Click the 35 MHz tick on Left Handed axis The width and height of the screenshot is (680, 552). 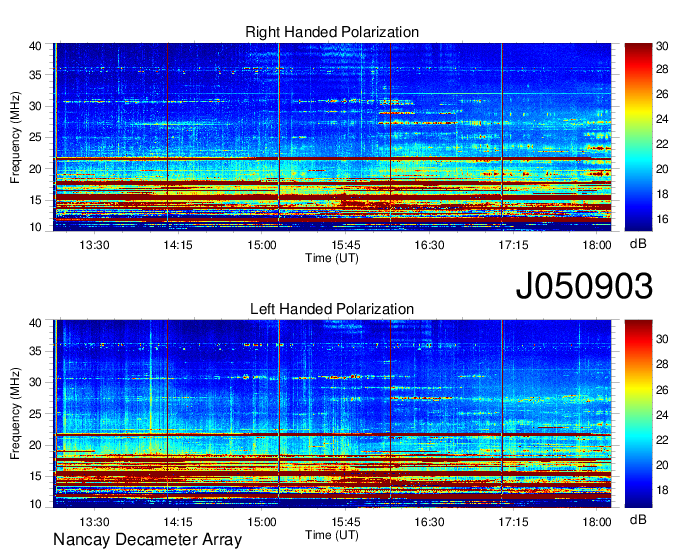click(35, 351)
